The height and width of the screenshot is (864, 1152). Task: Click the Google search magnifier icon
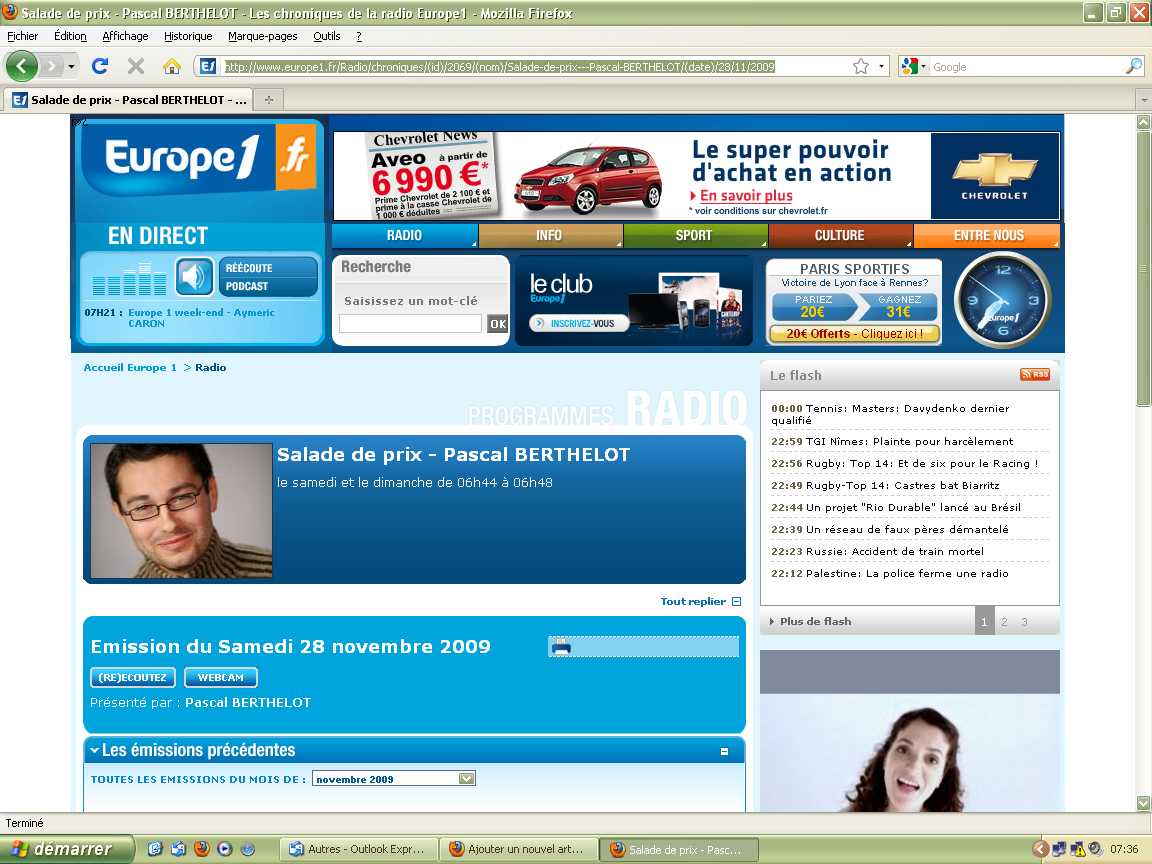(x=1134, y=66)
